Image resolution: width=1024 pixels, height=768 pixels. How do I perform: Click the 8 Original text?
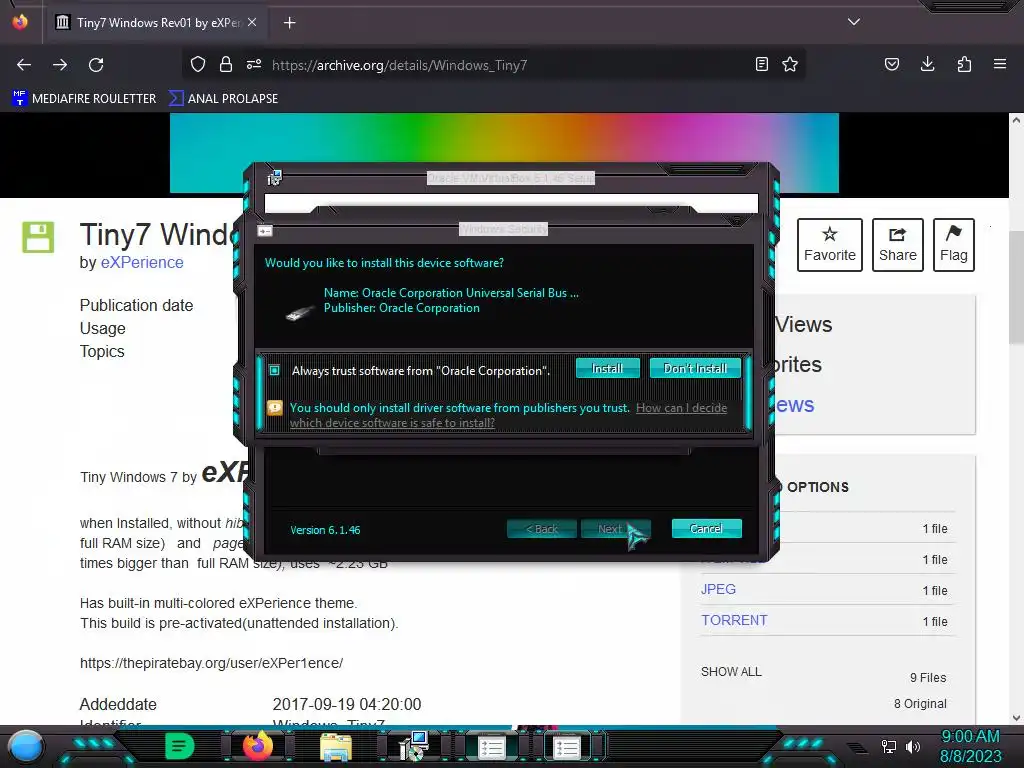[x=920, y=703]
